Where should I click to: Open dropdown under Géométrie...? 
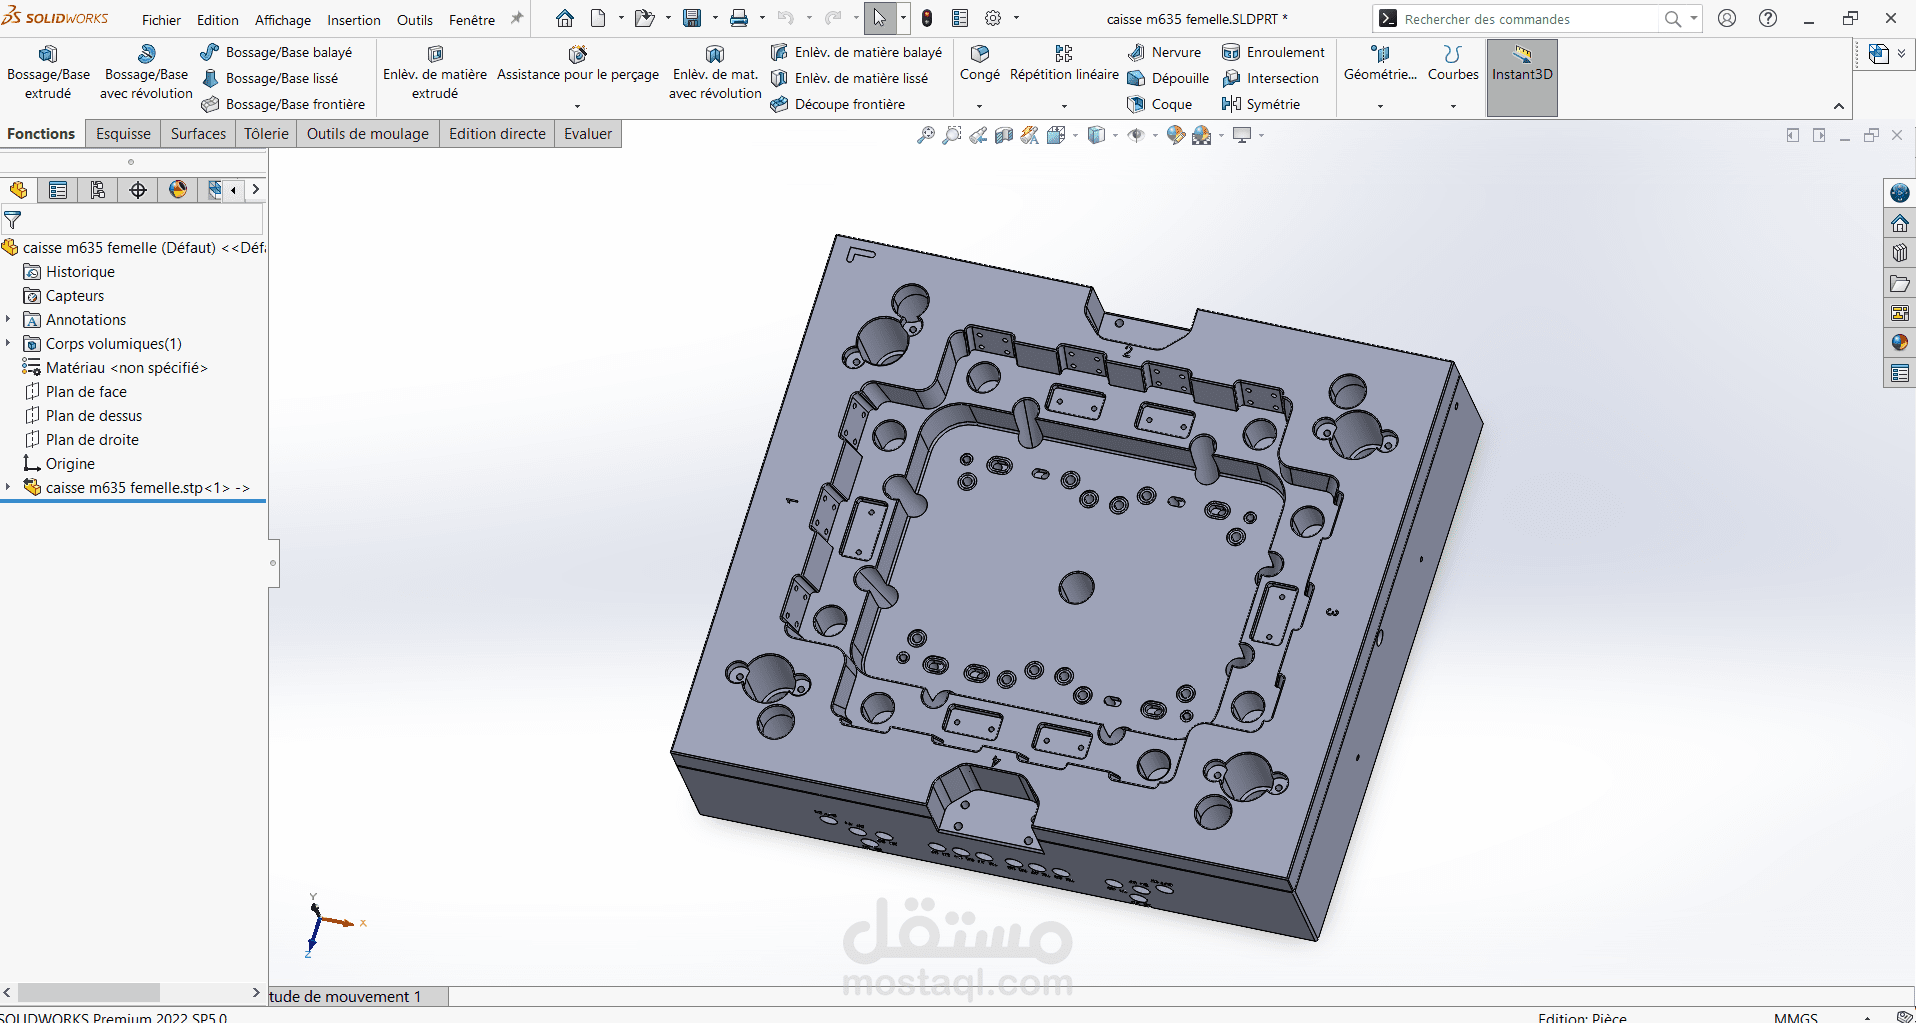coord(1380,106)
